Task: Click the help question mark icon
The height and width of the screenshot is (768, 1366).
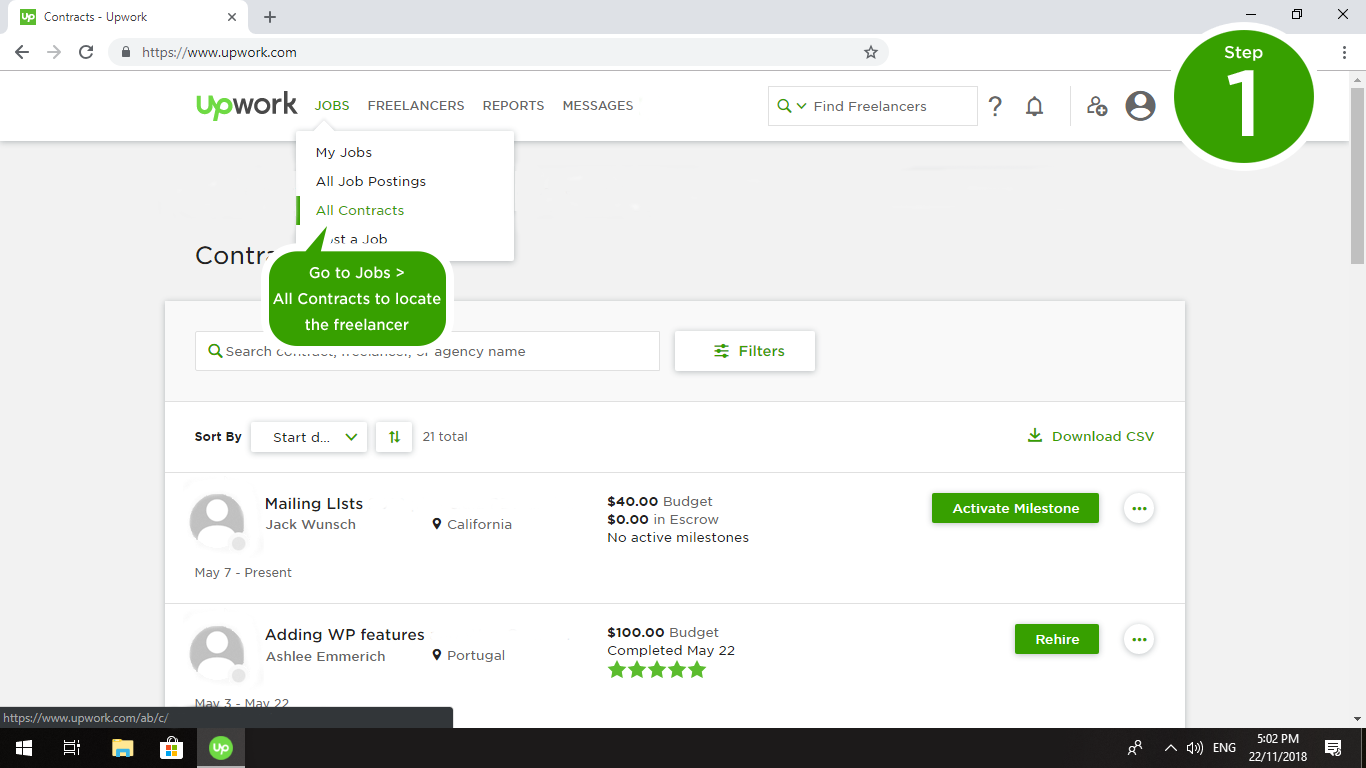Action: click(x=995, y=105)
